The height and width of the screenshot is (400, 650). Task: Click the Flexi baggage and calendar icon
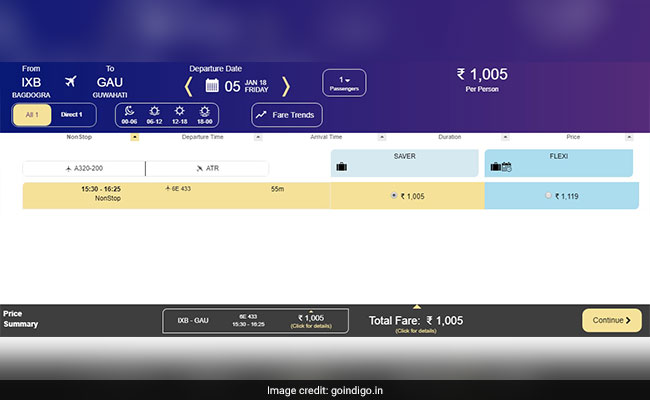(501, 167)
